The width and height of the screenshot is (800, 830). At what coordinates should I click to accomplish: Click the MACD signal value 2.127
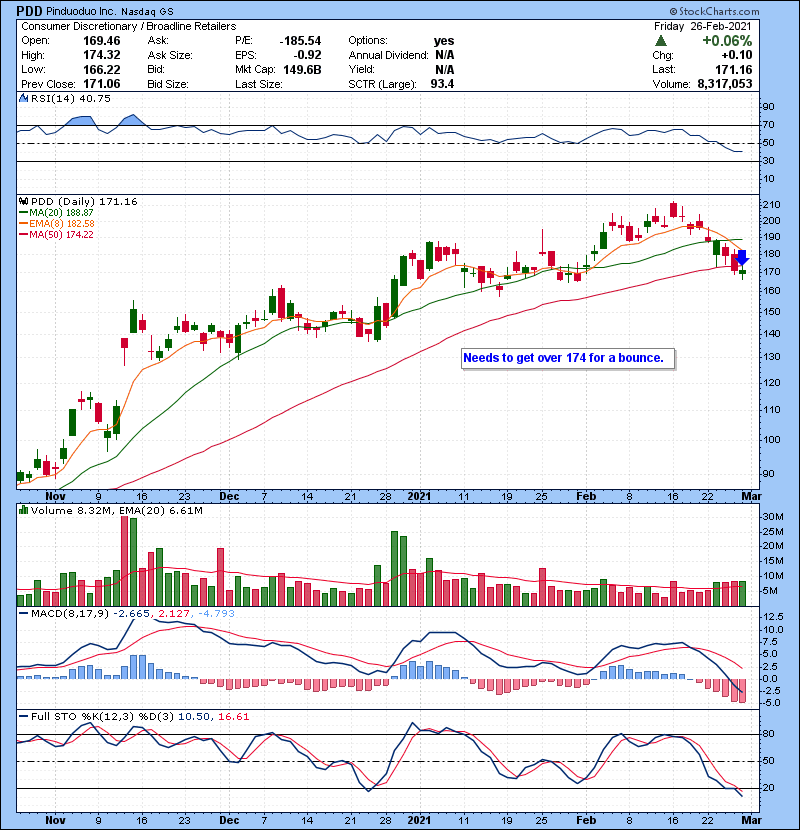(174, 614)
